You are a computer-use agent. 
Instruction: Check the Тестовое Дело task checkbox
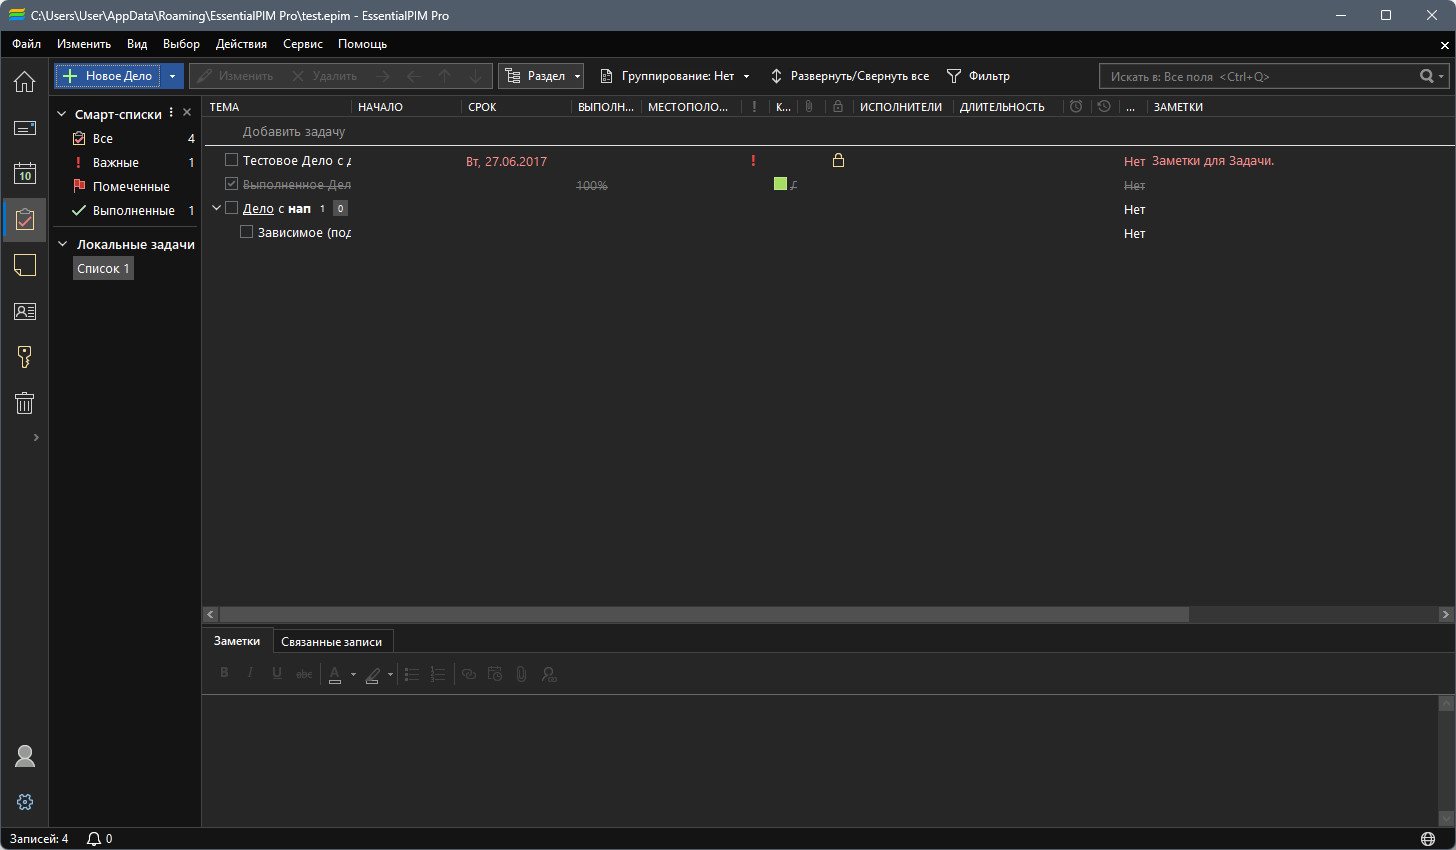(x=231, y=160)
